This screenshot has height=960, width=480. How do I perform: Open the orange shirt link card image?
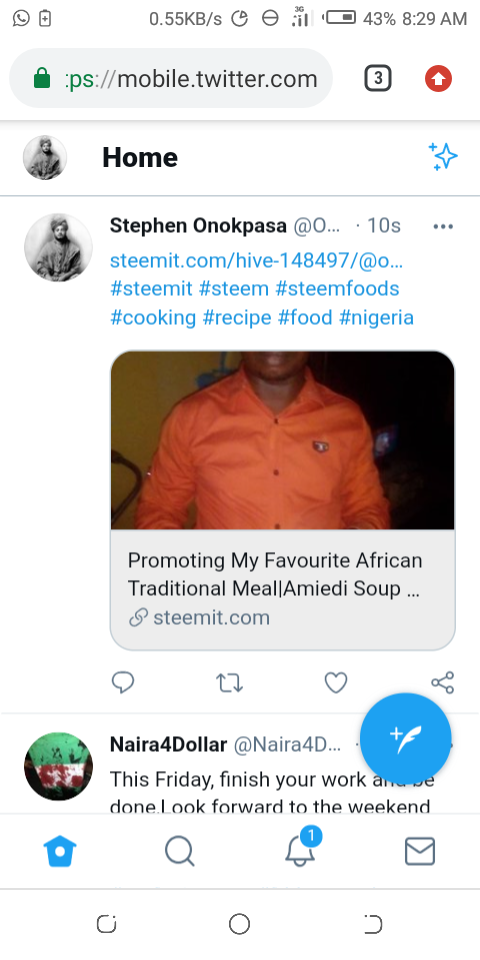(x=282, y=440)
